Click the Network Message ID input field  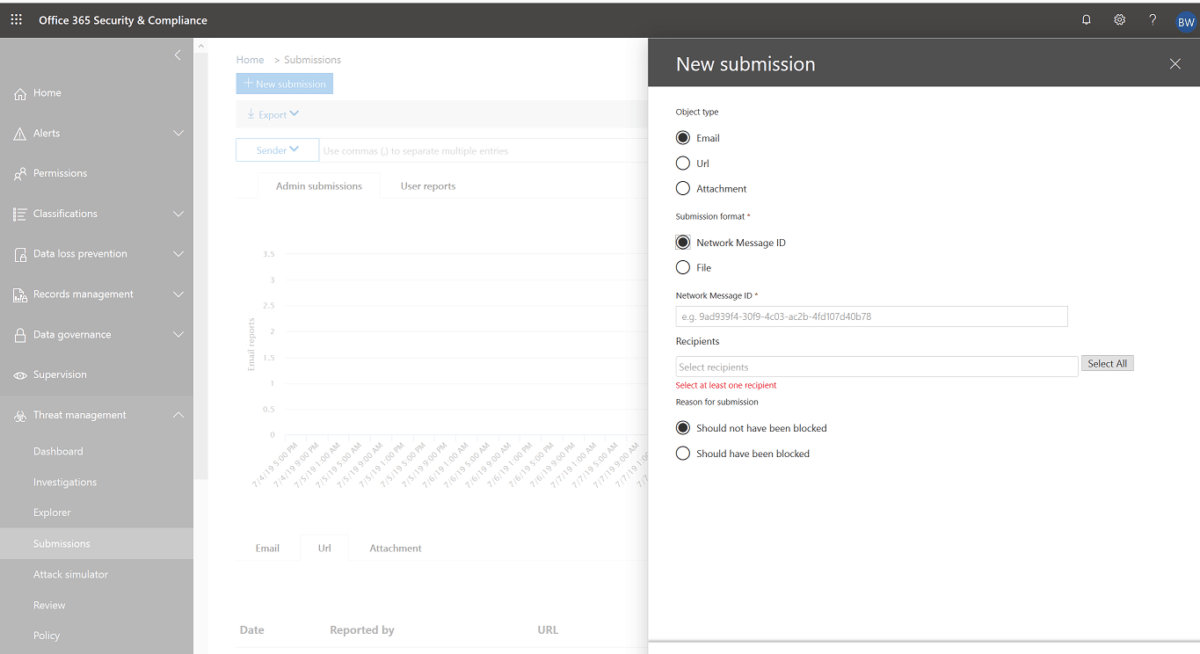(x=871, y=317)
